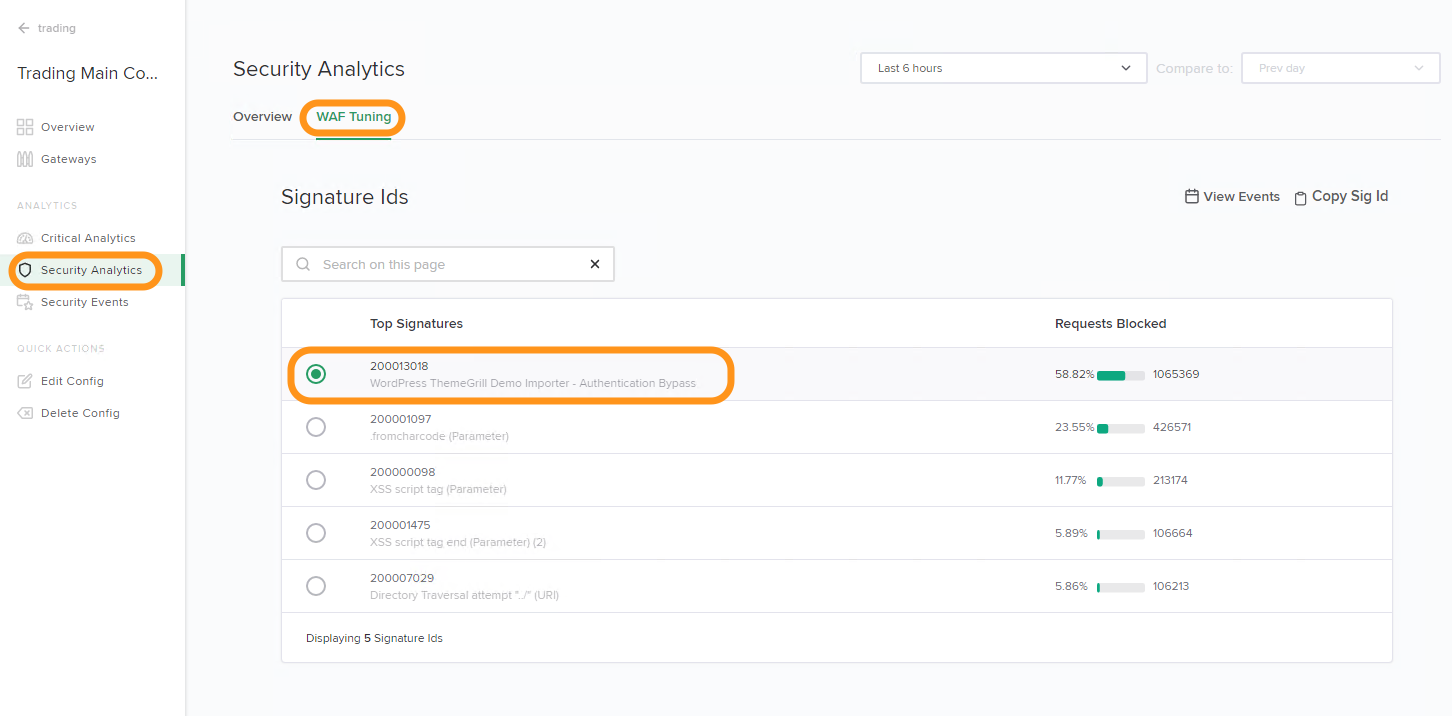Viewport: 1452px width, 716px height.
Task: Select radio for signature 200001475
Action: [316, 533]
